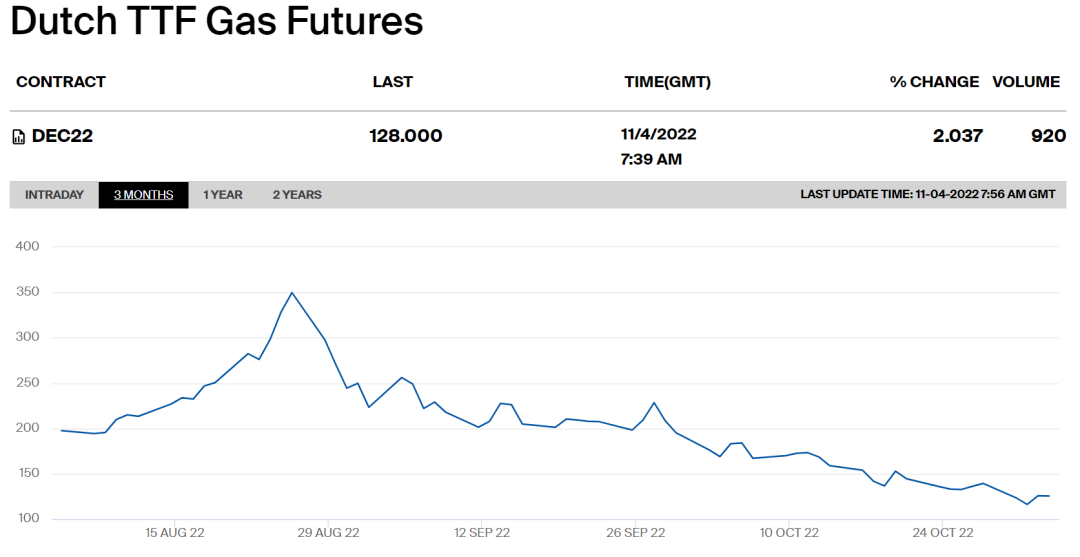Click the TIME(GMT) column header
This screenshot has height=557, width=1080.
(667, 82)
